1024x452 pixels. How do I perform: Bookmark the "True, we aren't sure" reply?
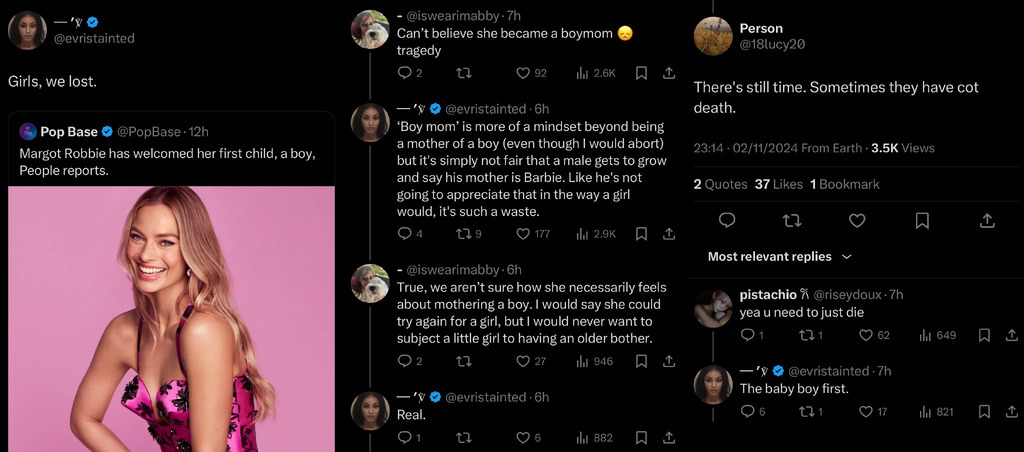(x=641, y=361)
